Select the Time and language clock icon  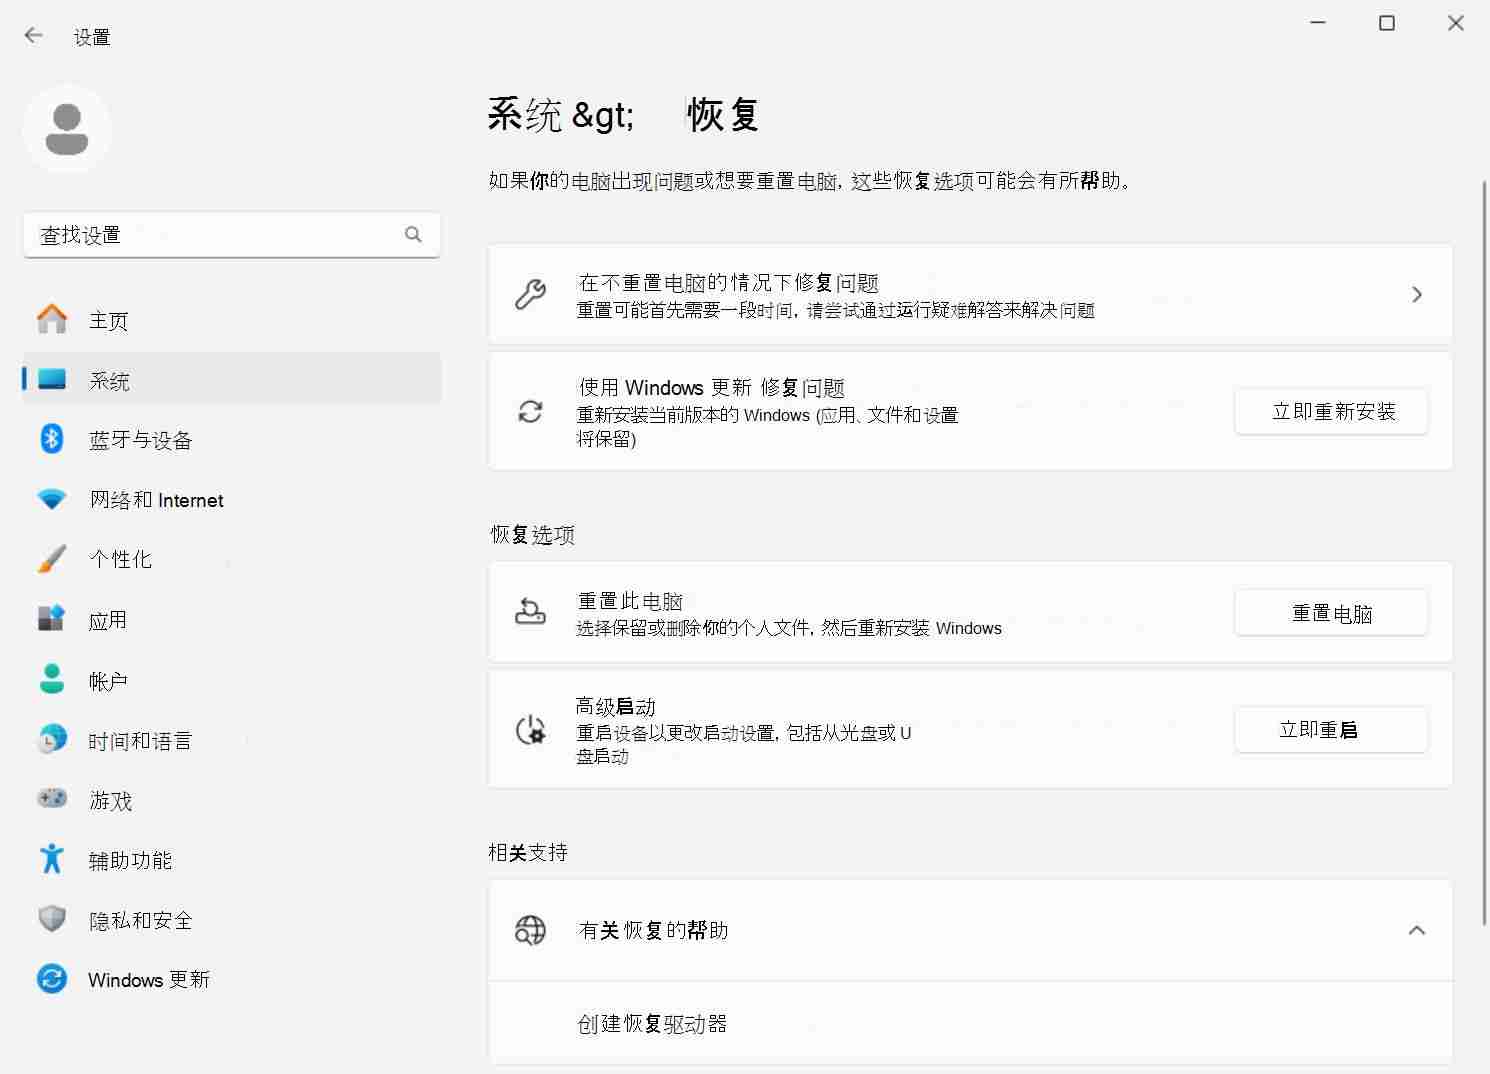pos(51,739)
